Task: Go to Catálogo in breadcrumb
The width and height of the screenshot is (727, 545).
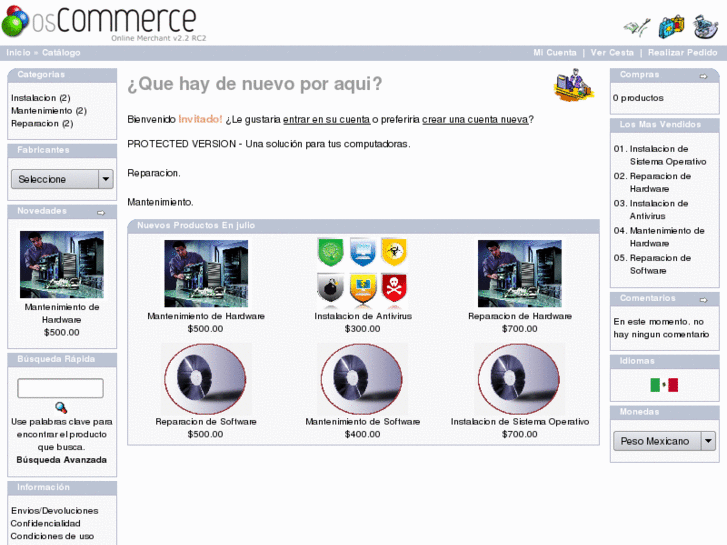Action: pos(61,52)
